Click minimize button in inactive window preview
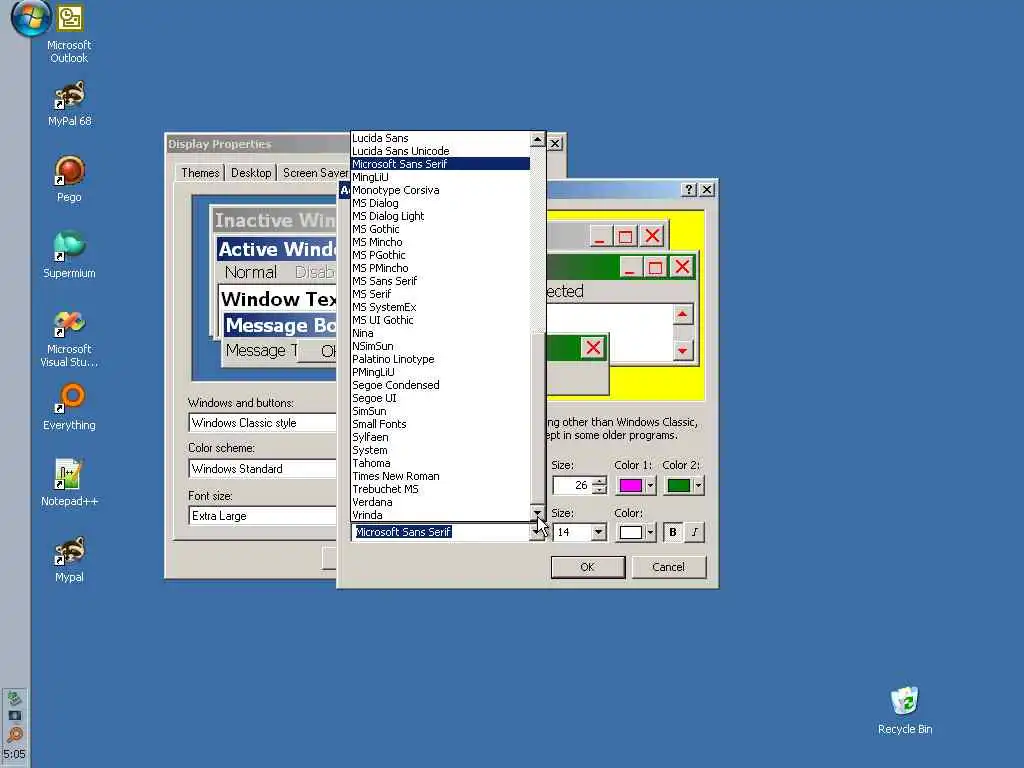 coord(601,236)
